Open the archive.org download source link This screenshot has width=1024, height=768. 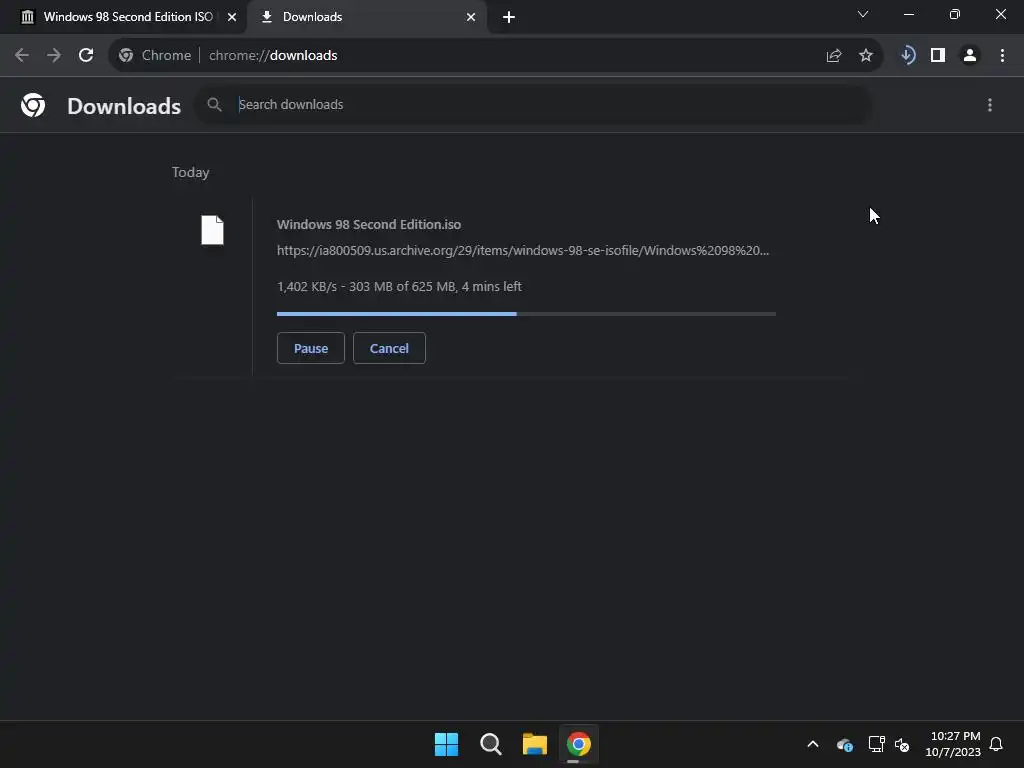[x=523, y=251]
